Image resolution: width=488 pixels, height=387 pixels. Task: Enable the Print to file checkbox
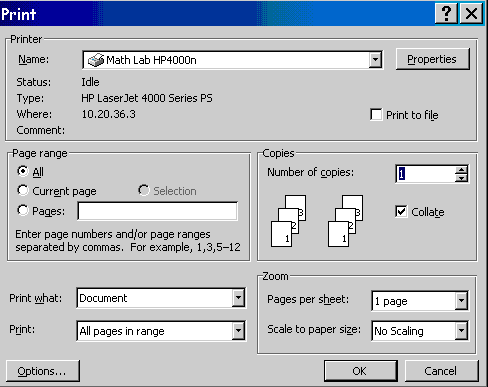(x=376, y=115)
